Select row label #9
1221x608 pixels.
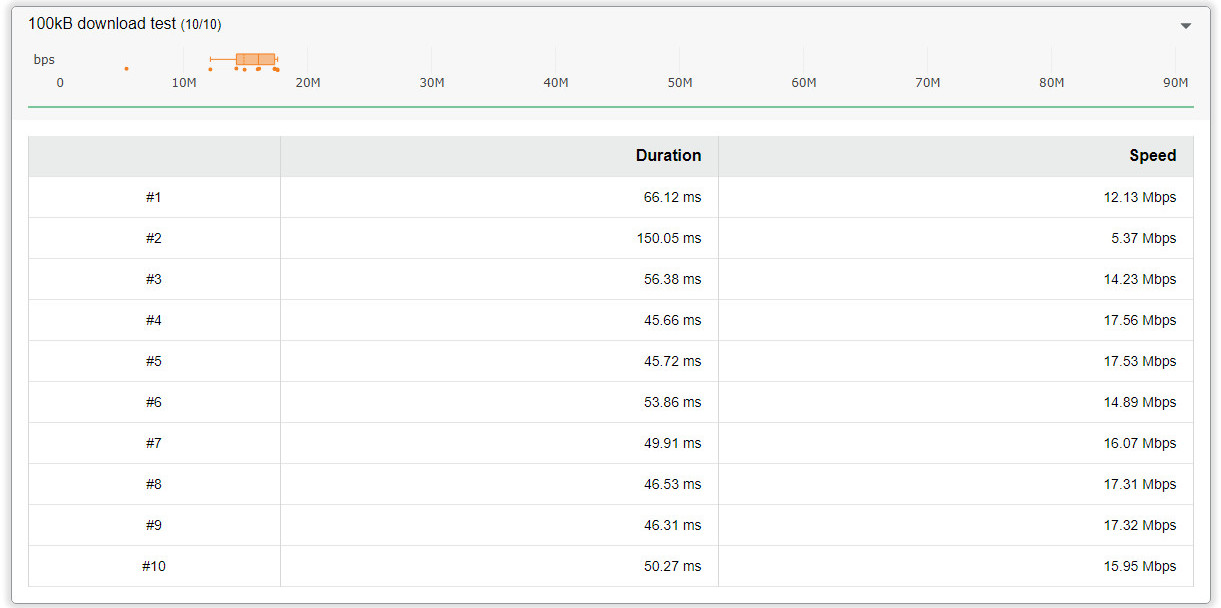pyautogui.click(x=153, y=525)
